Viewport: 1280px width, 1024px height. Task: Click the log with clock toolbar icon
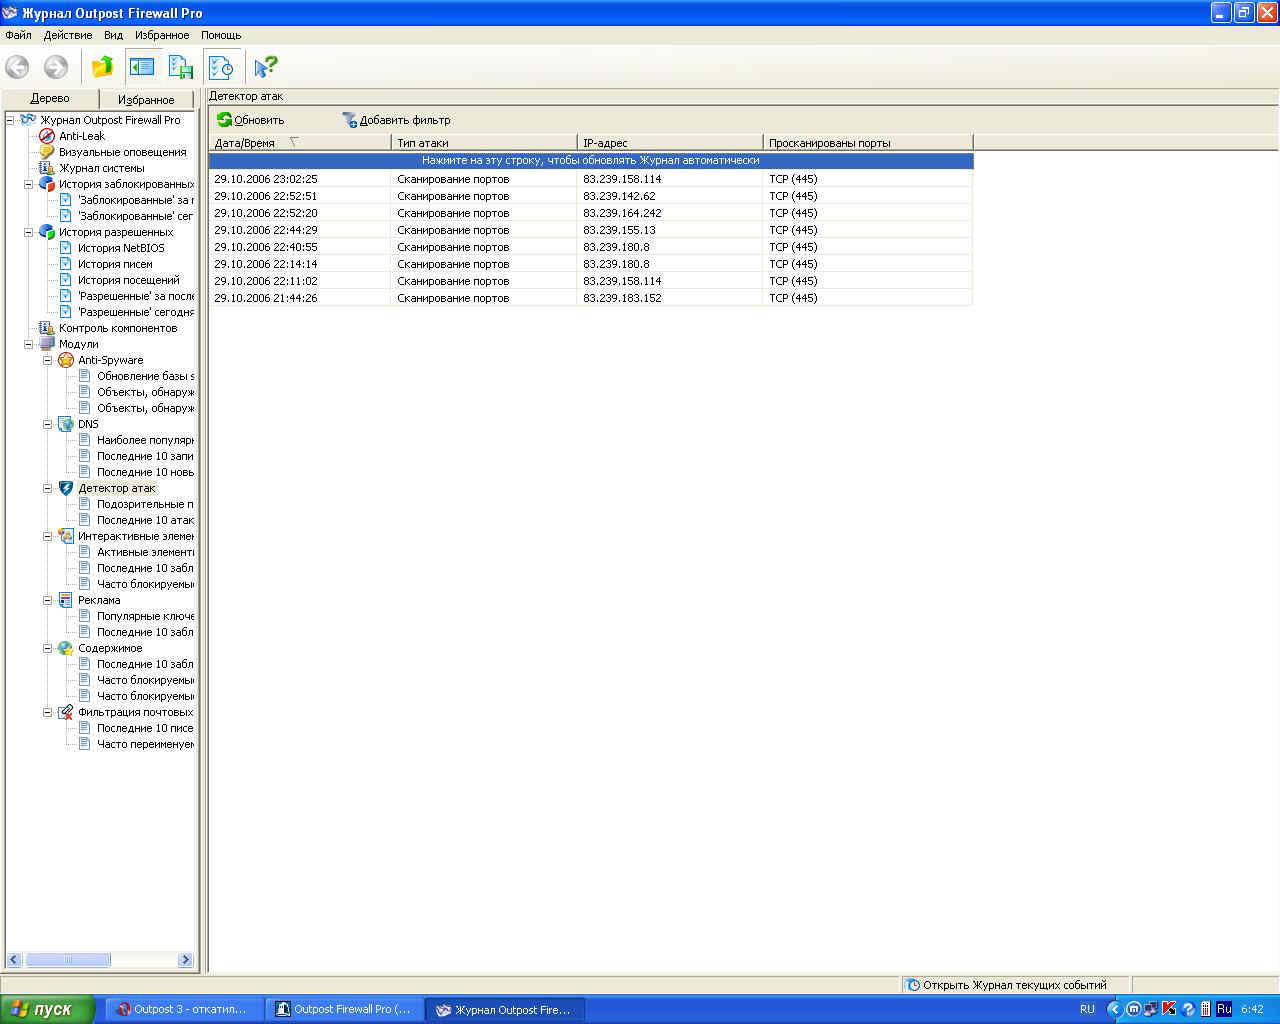pos(220,67)
